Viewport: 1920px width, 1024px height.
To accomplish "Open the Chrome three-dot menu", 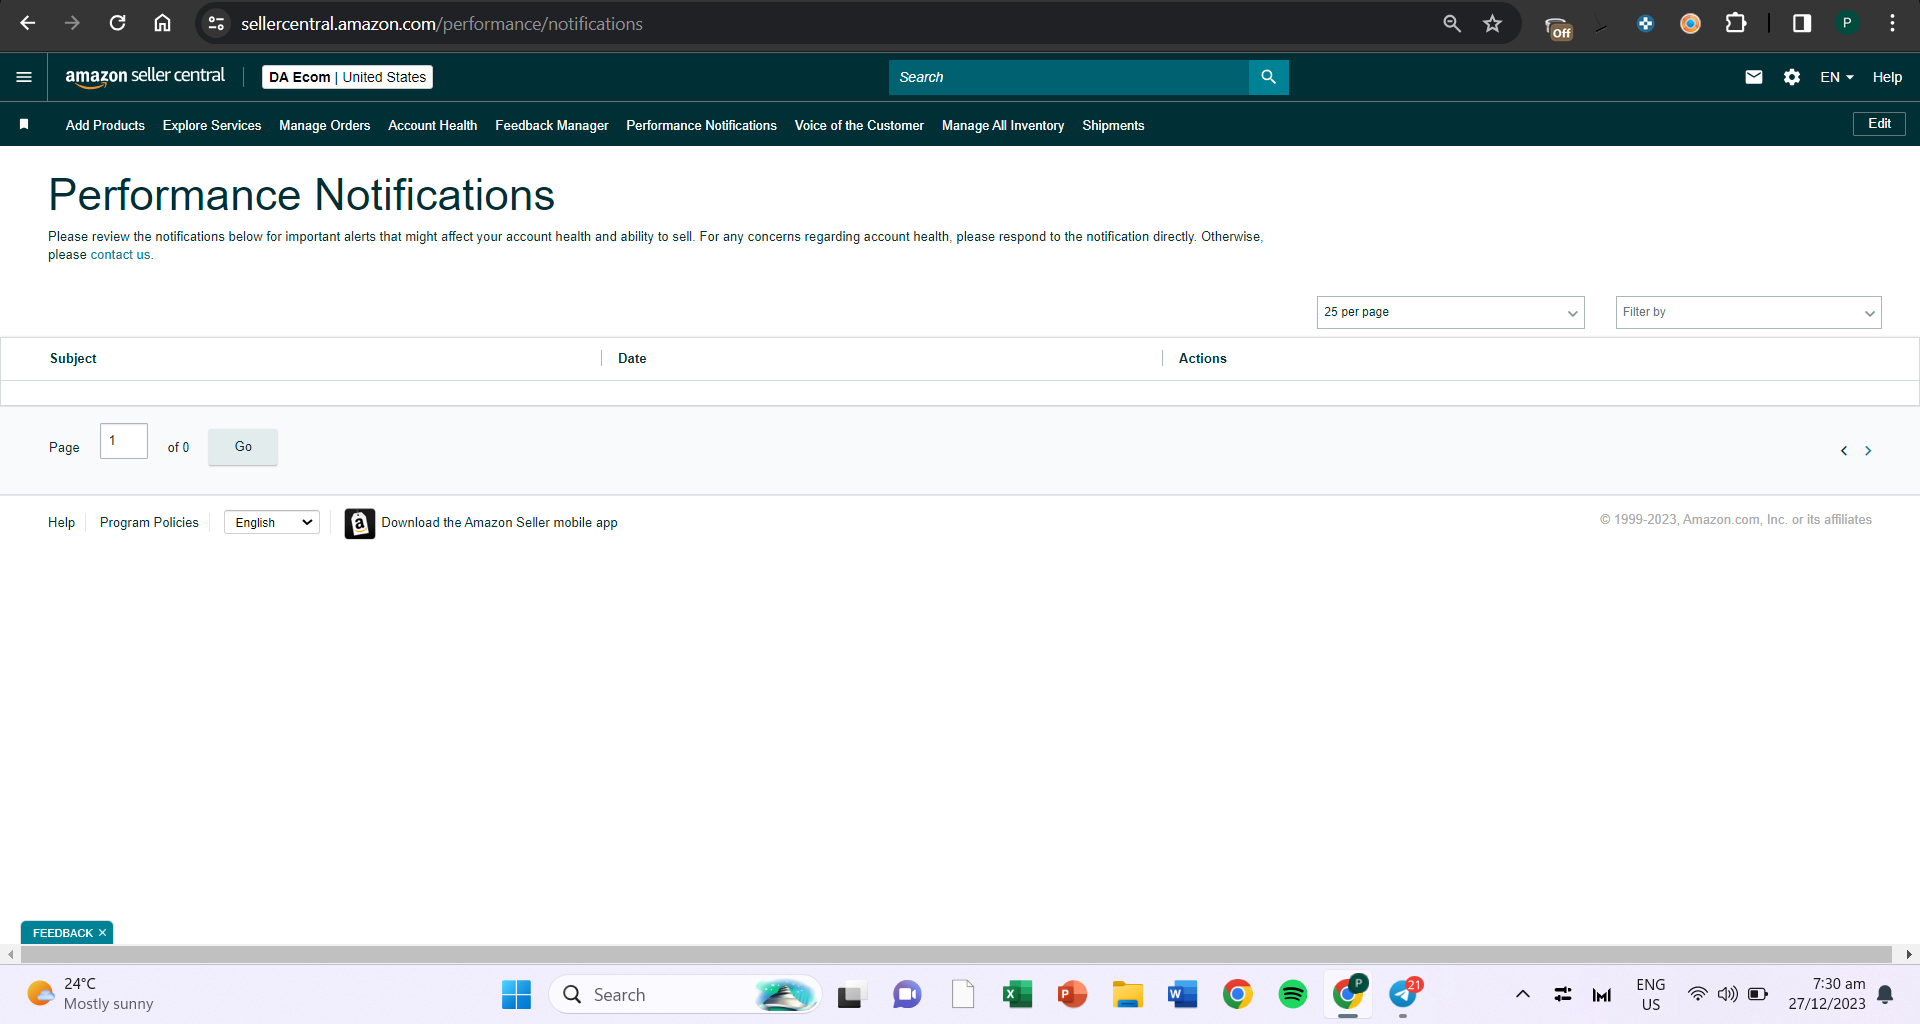I will (1892, 23).
